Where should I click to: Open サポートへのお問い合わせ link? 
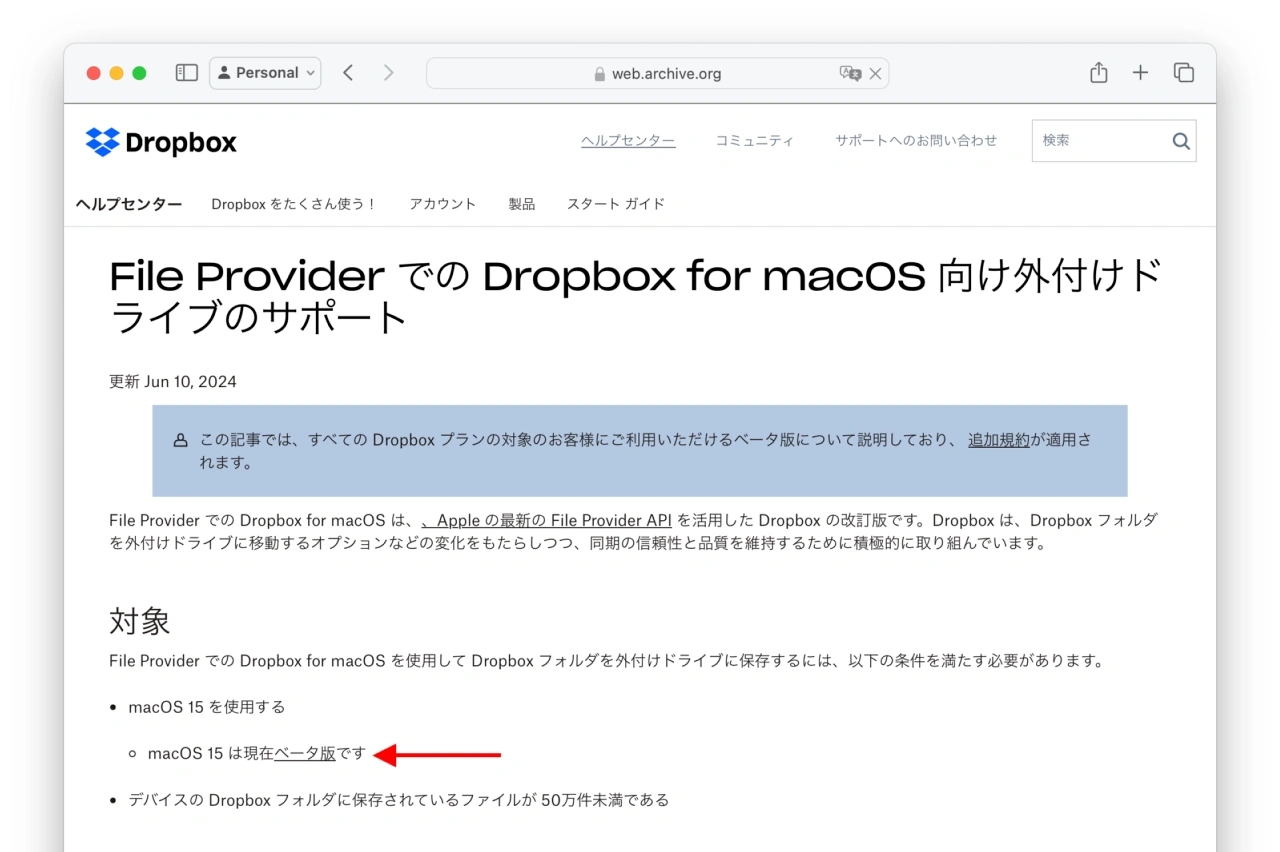pos(916,141)
